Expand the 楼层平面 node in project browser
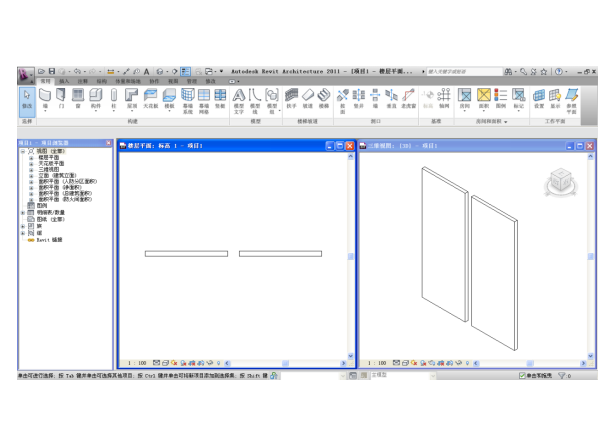 coord(31,158)
